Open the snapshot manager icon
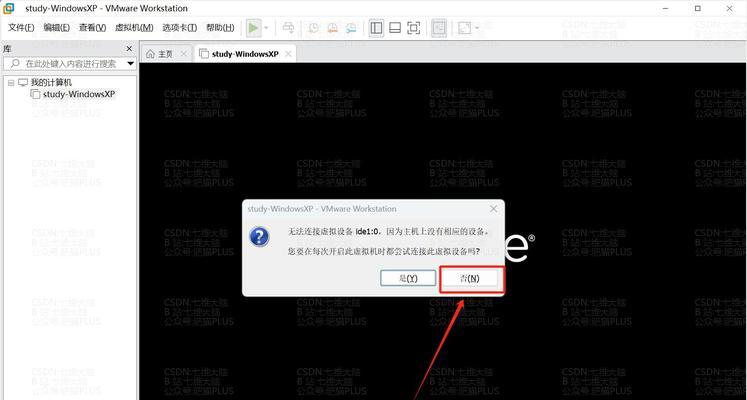Viewport: 747px width, 400px height. click(x=351, y=28)
